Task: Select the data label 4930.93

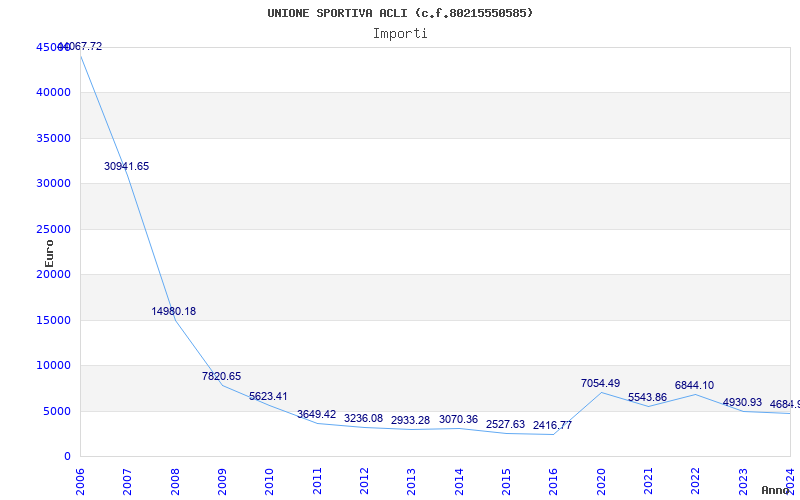Action: click(742, 403)
